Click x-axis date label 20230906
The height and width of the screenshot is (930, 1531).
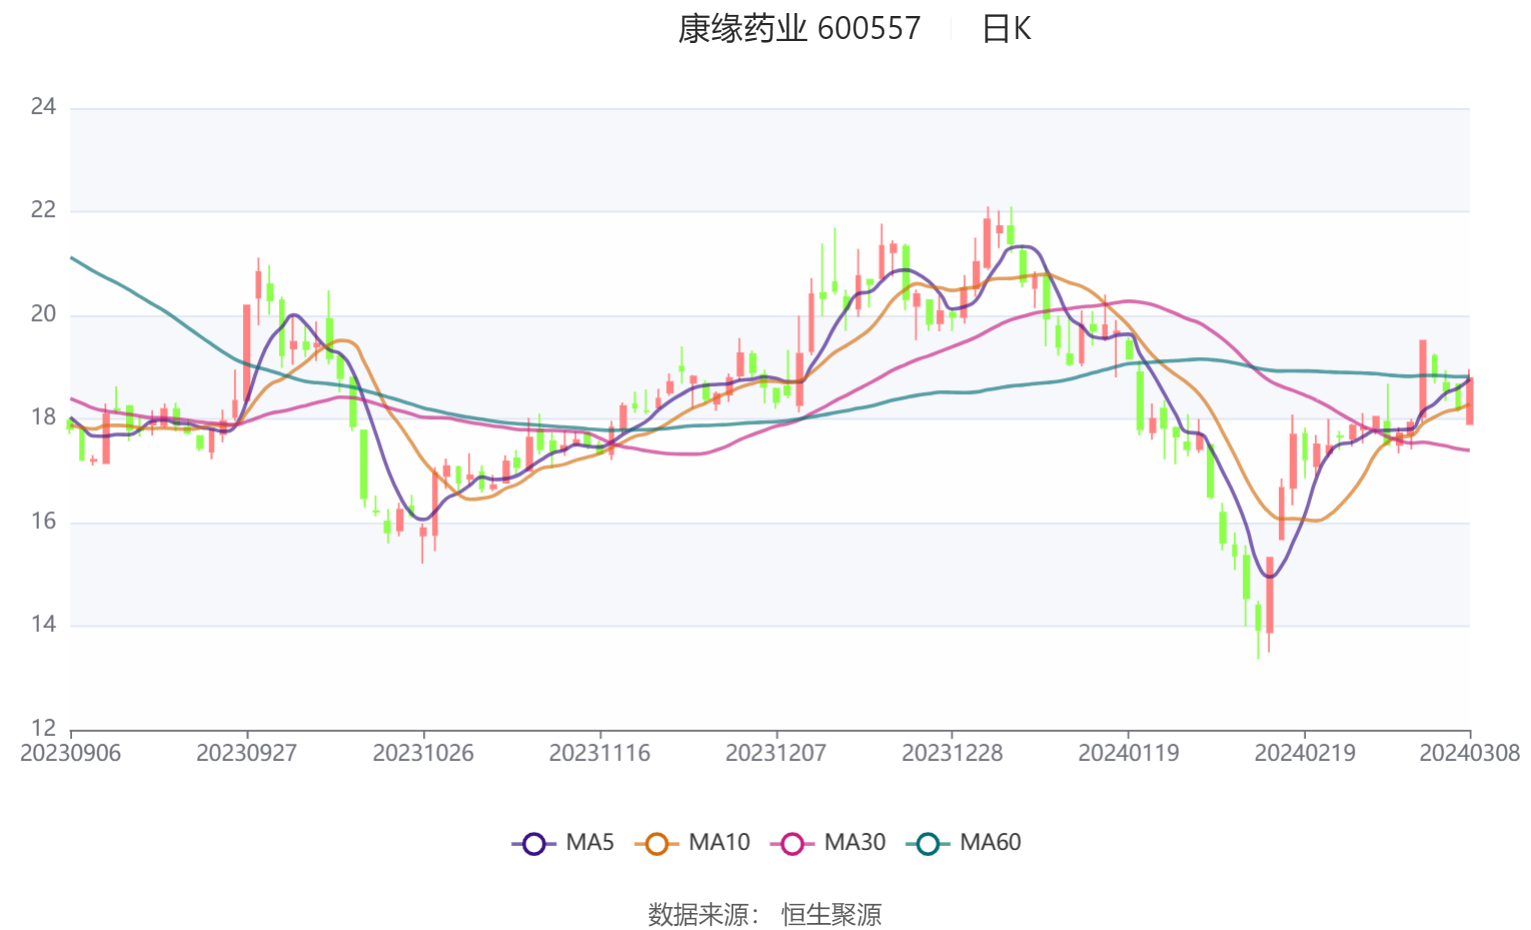(70, 753)
